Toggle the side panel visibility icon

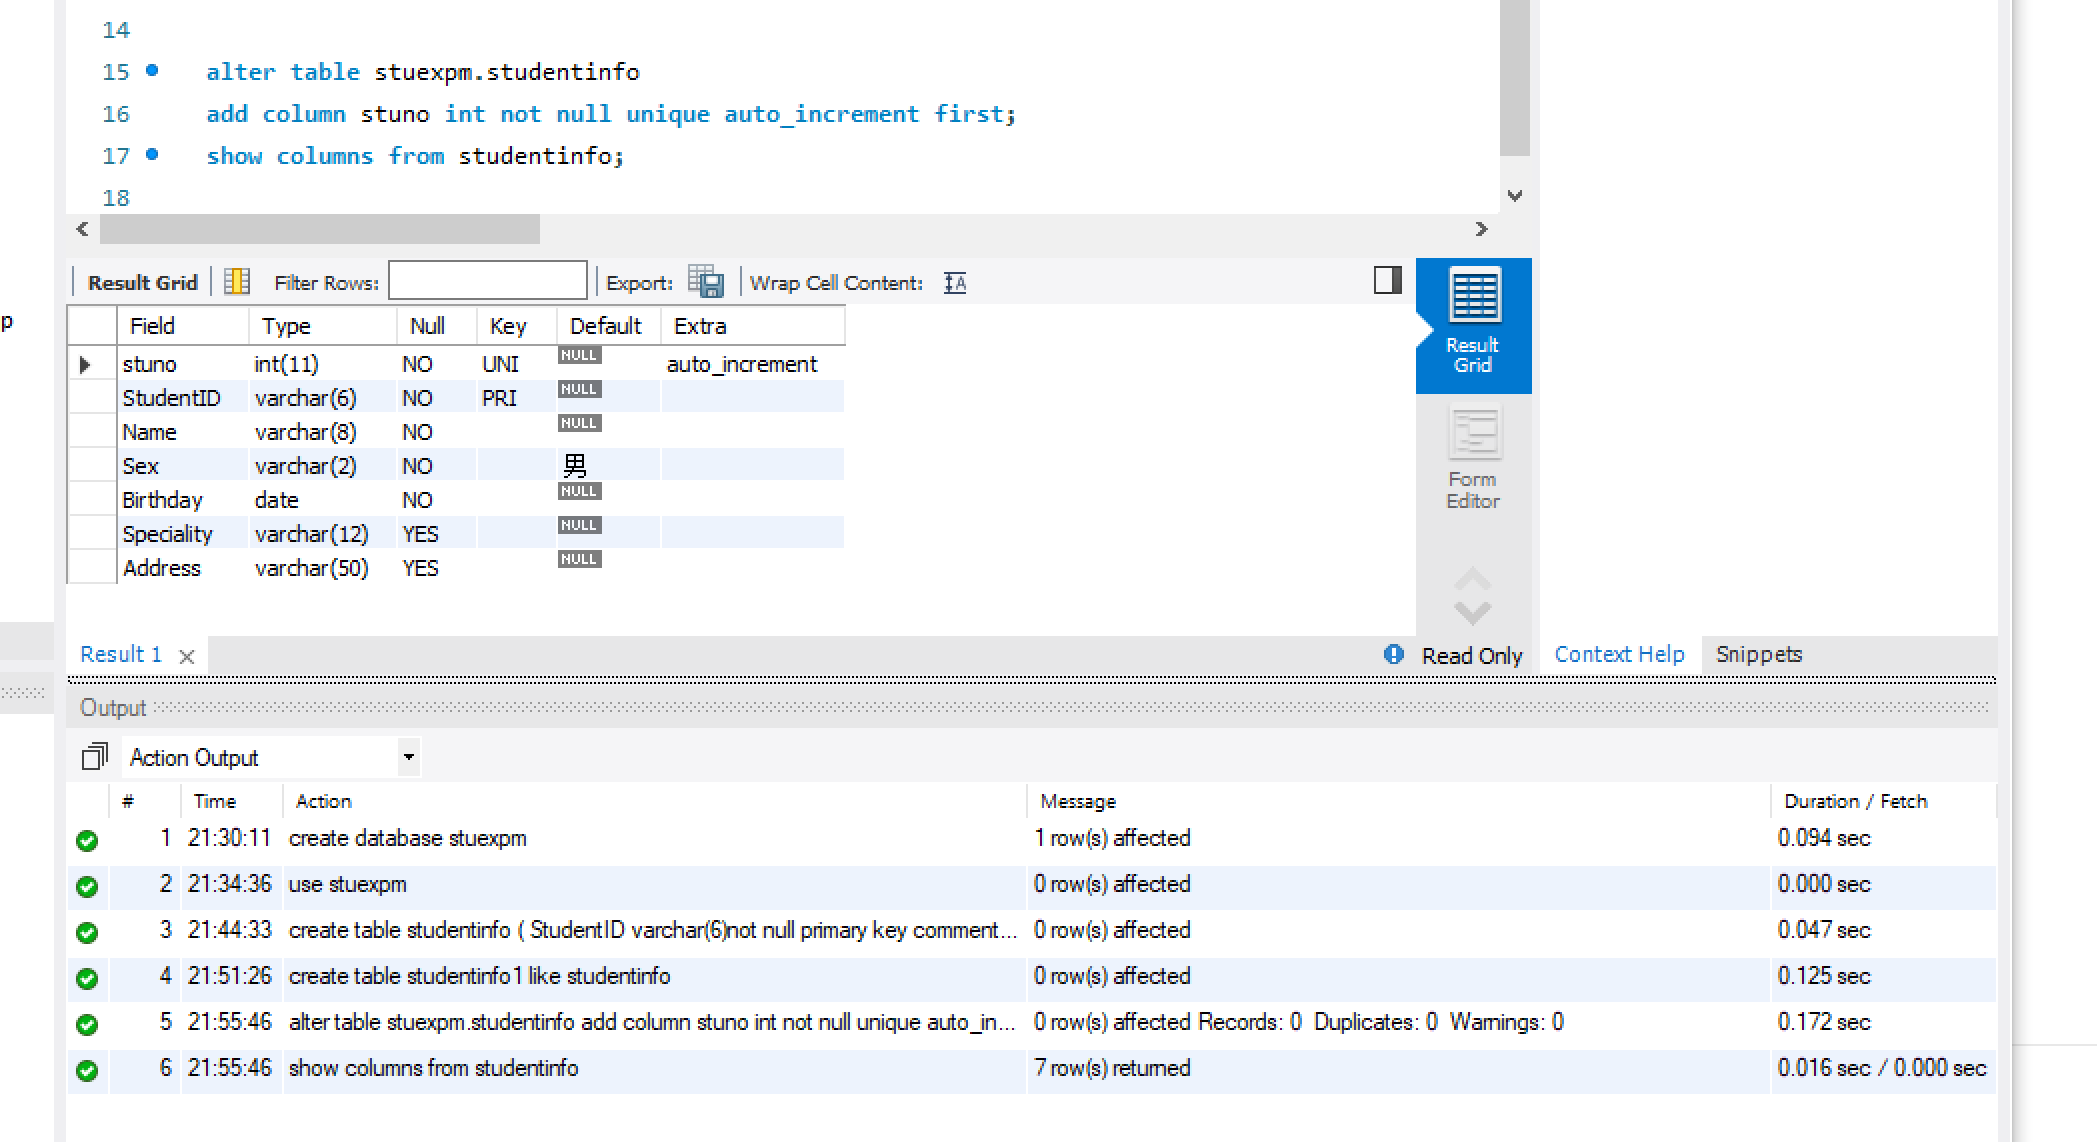(1387, 280)
